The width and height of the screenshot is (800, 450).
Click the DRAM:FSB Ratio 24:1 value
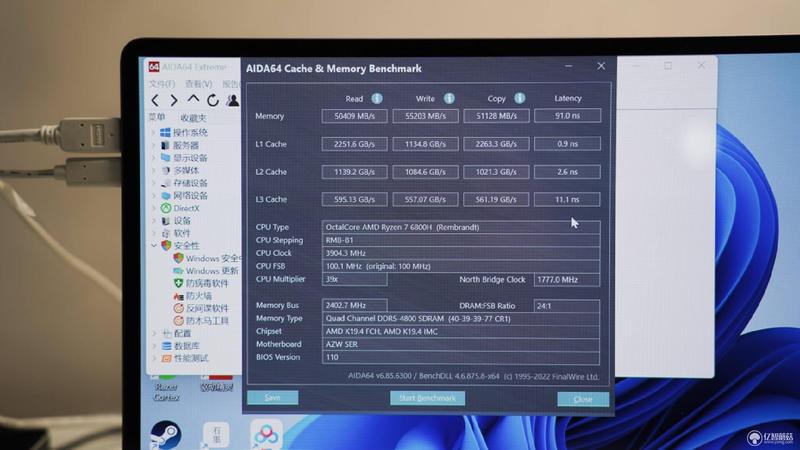pos(567,306)
